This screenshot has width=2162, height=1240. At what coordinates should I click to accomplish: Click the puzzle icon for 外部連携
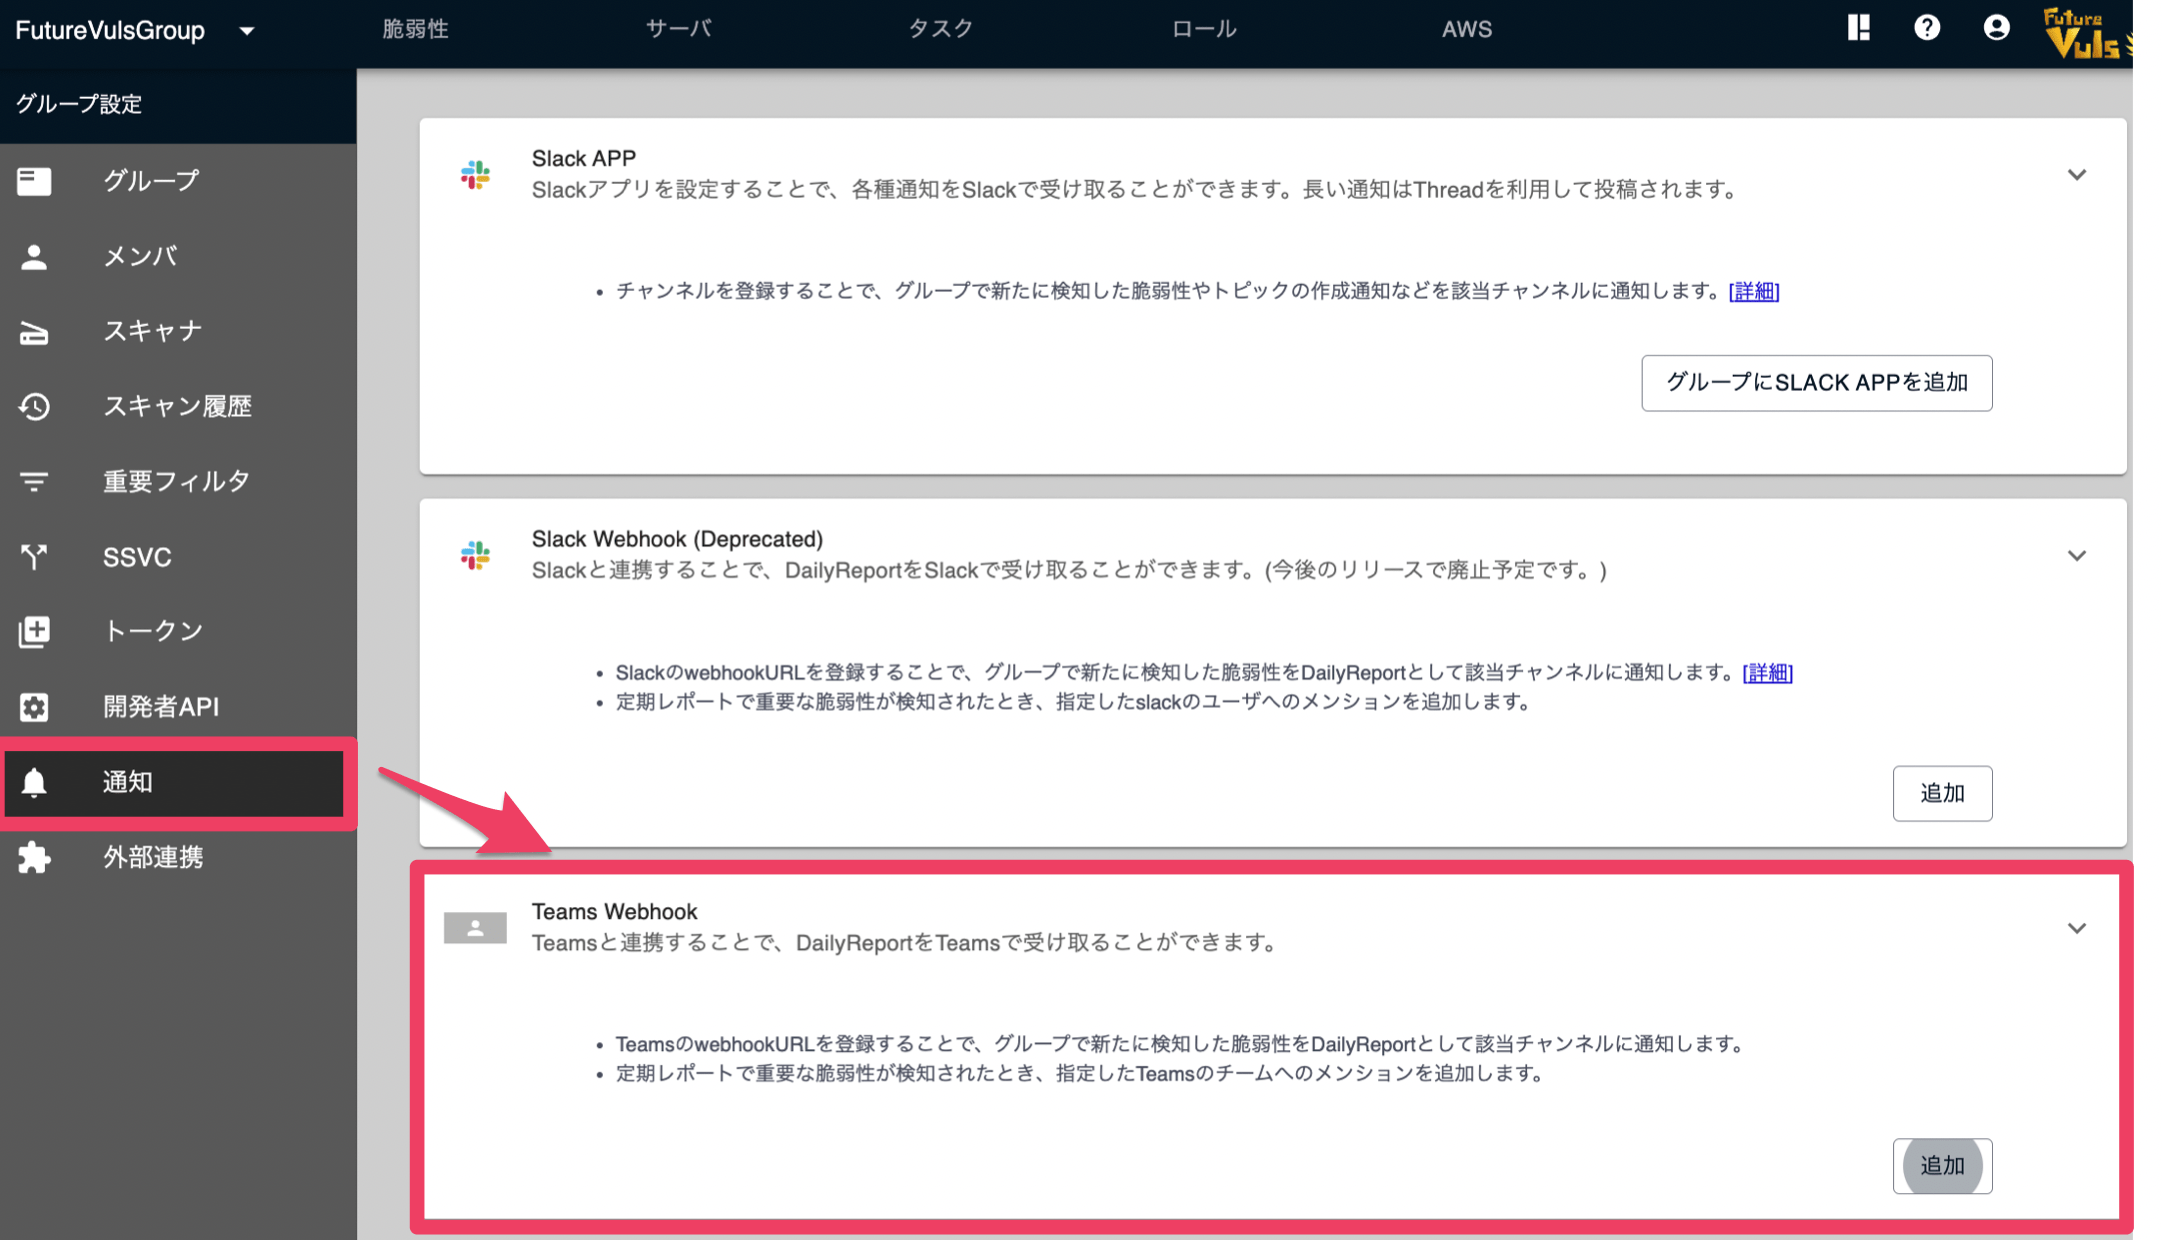[x=34, y=857]
